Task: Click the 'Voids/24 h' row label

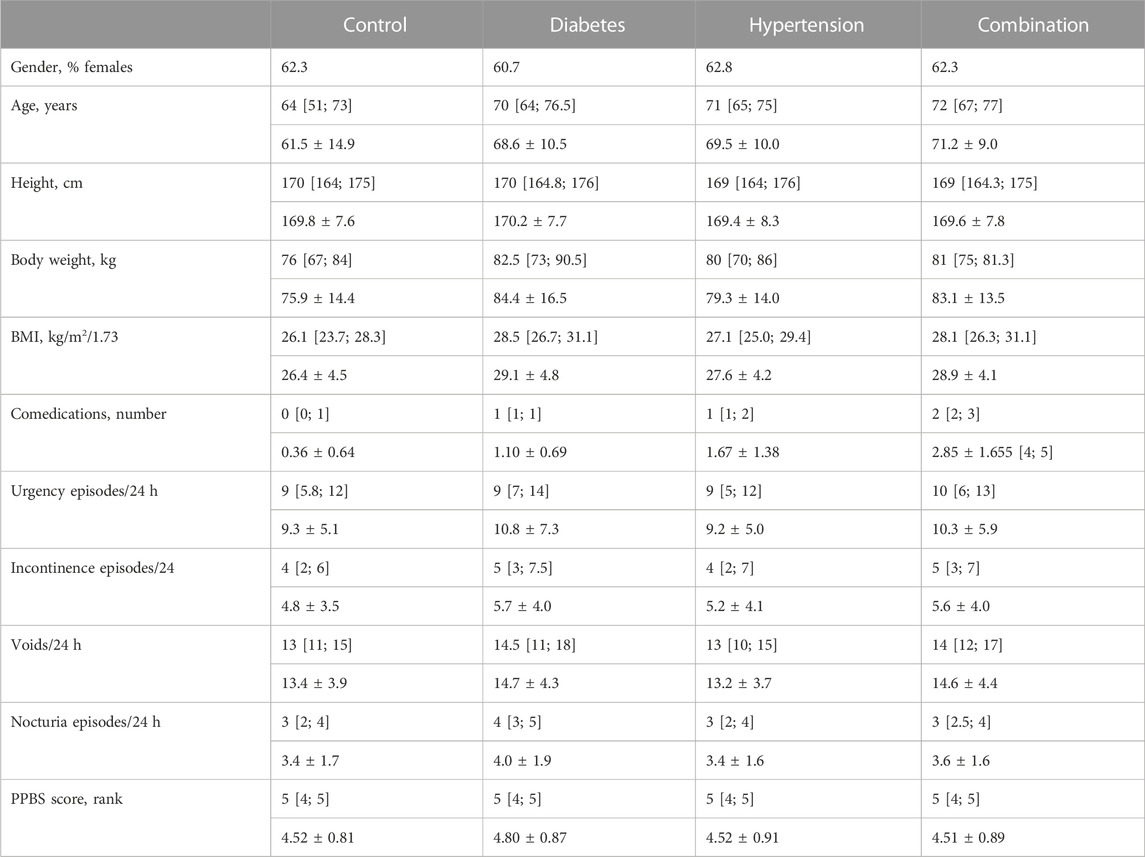Action: pyautogui.click(x=46, y=645)
